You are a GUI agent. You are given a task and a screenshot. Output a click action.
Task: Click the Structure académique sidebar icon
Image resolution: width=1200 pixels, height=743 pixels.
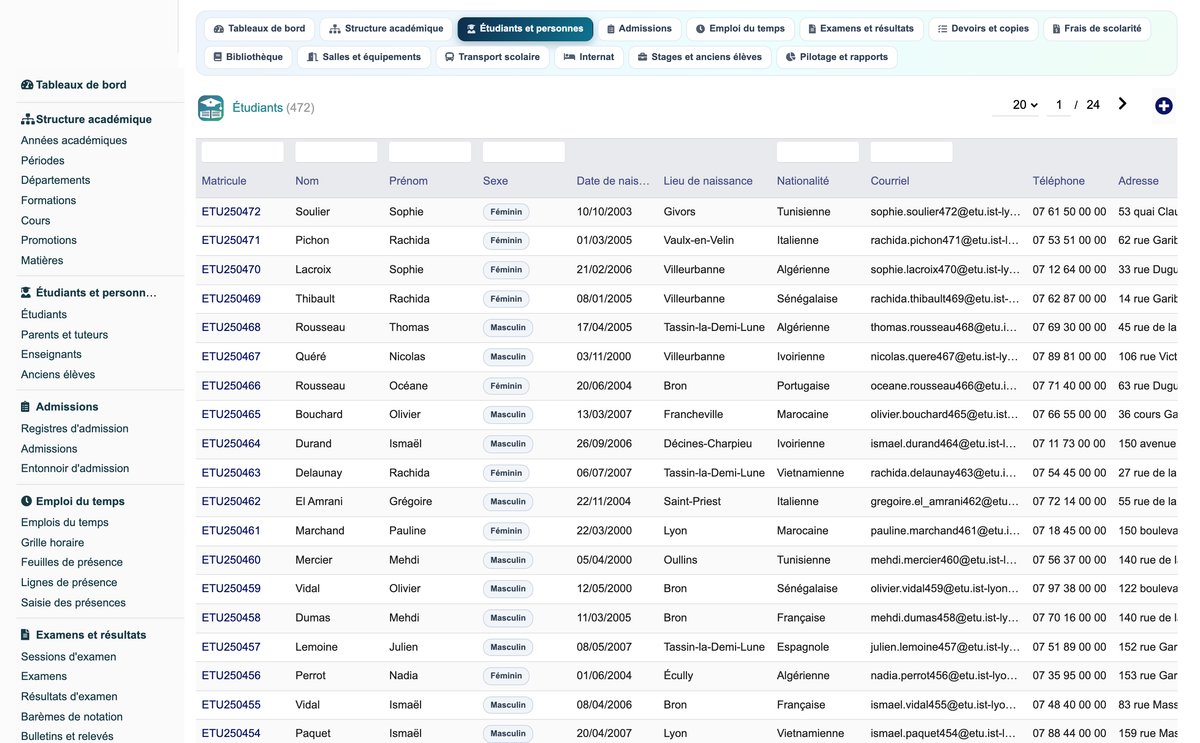click(x=28, y=119)
